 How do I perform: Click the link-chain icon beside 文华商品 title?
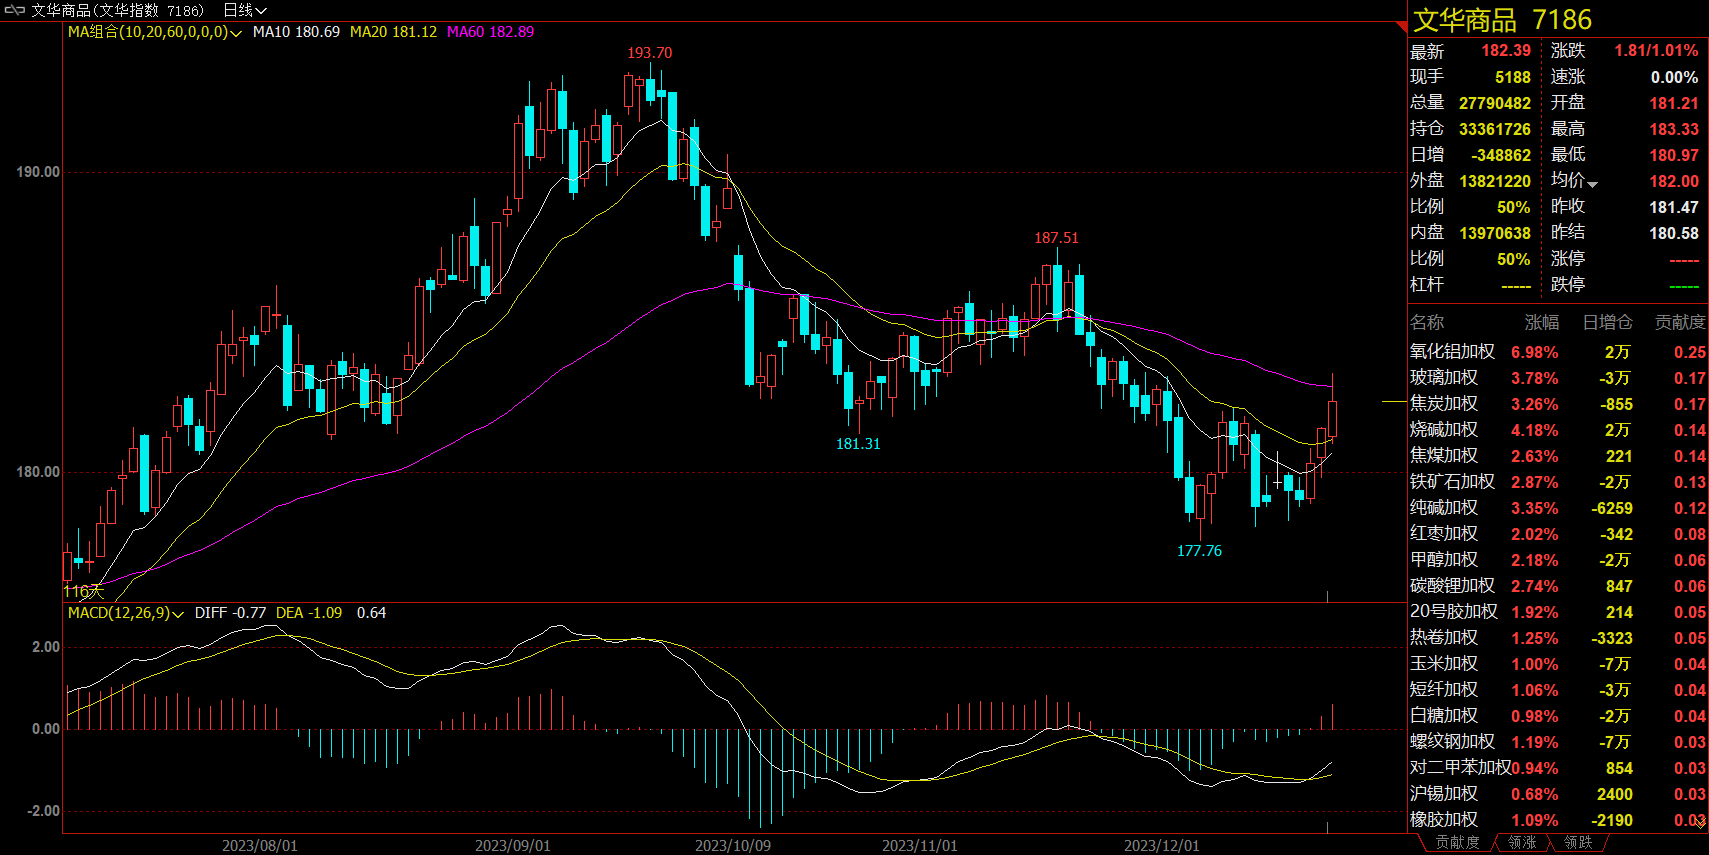(14, 10)
